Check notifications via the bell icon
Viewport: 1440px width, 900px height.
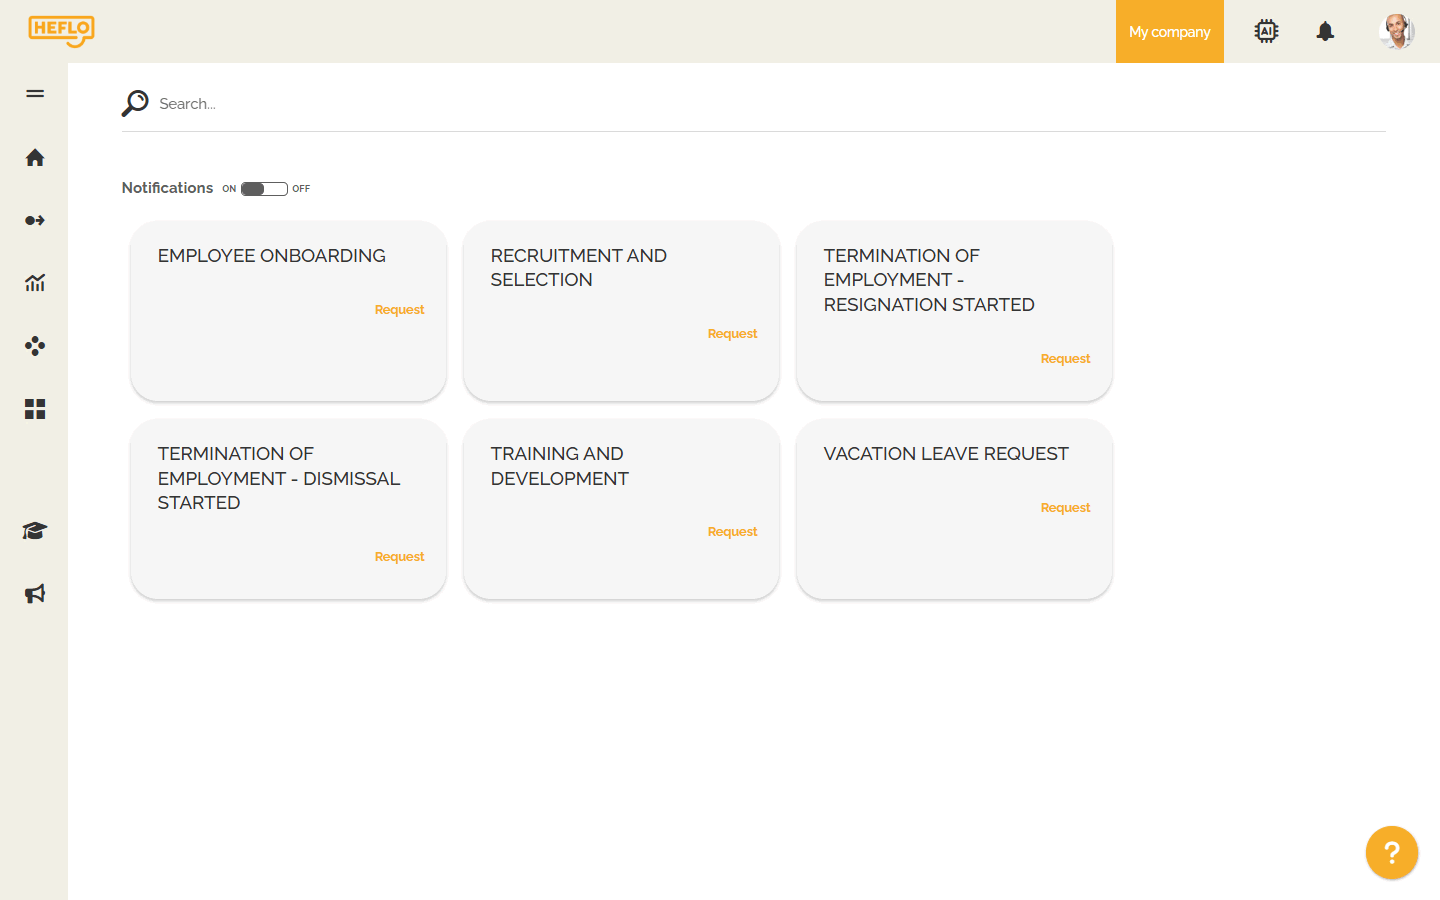(x=1325, y=31)
